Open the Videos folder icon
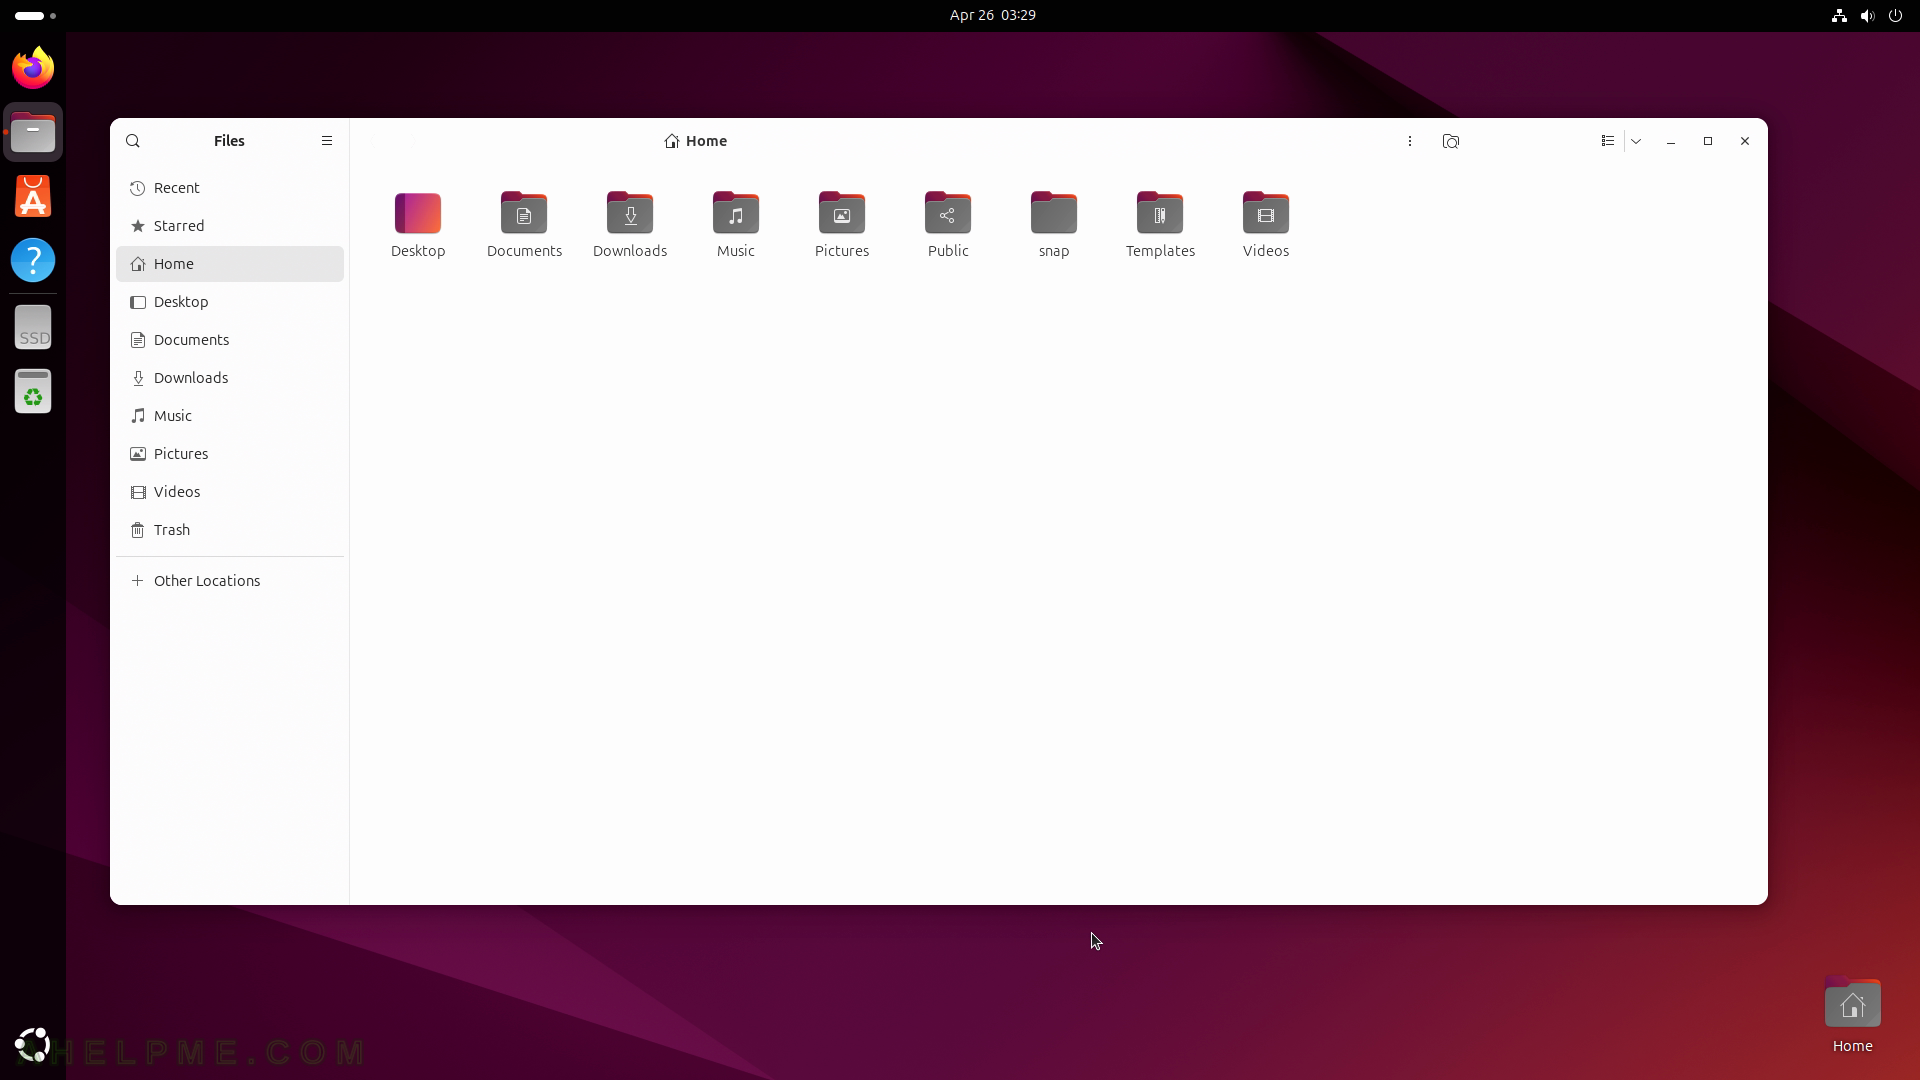This screenshot has height=1080, width=1920. (1266, 213)
